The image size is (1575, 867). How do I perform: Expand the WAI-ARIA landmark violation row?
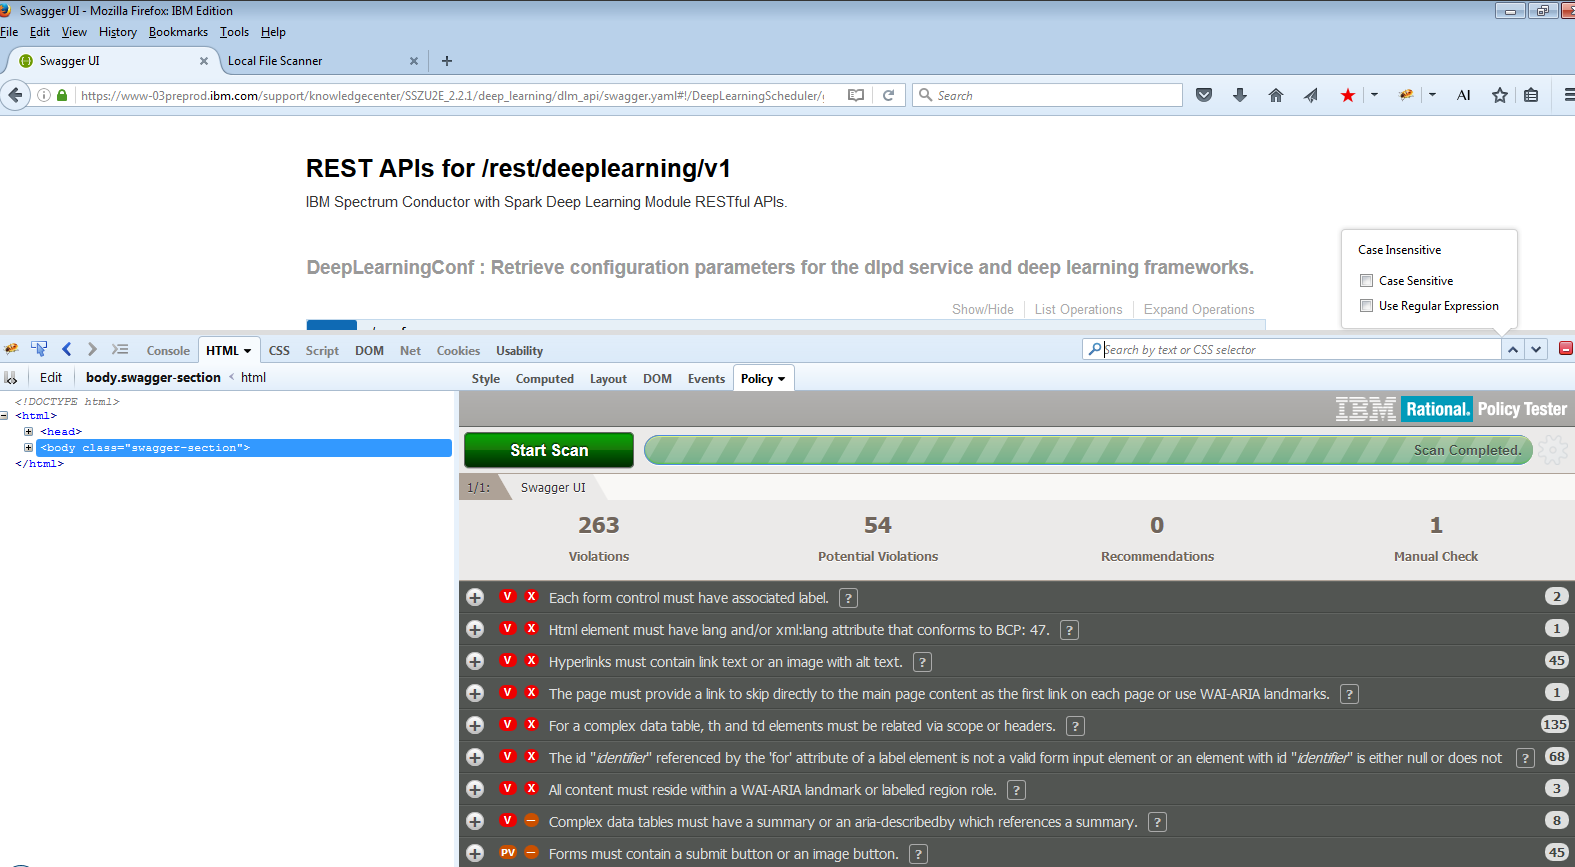(475, 789)
